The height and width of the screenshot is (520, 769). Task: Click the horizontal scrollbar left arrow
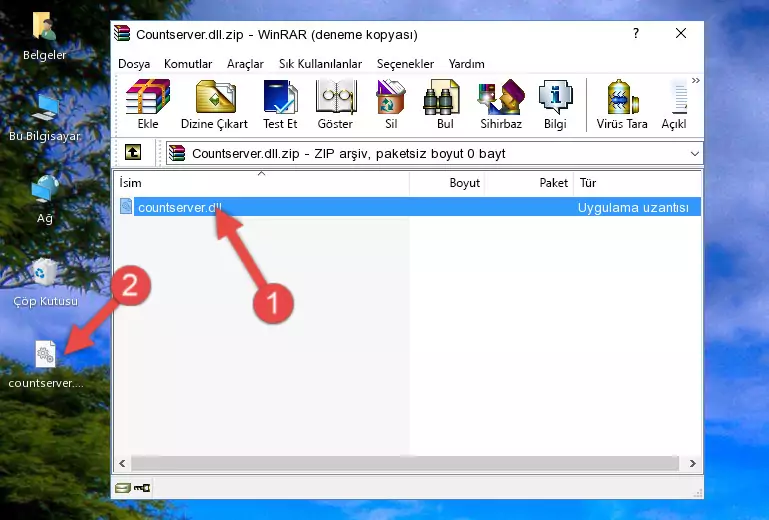123,463
